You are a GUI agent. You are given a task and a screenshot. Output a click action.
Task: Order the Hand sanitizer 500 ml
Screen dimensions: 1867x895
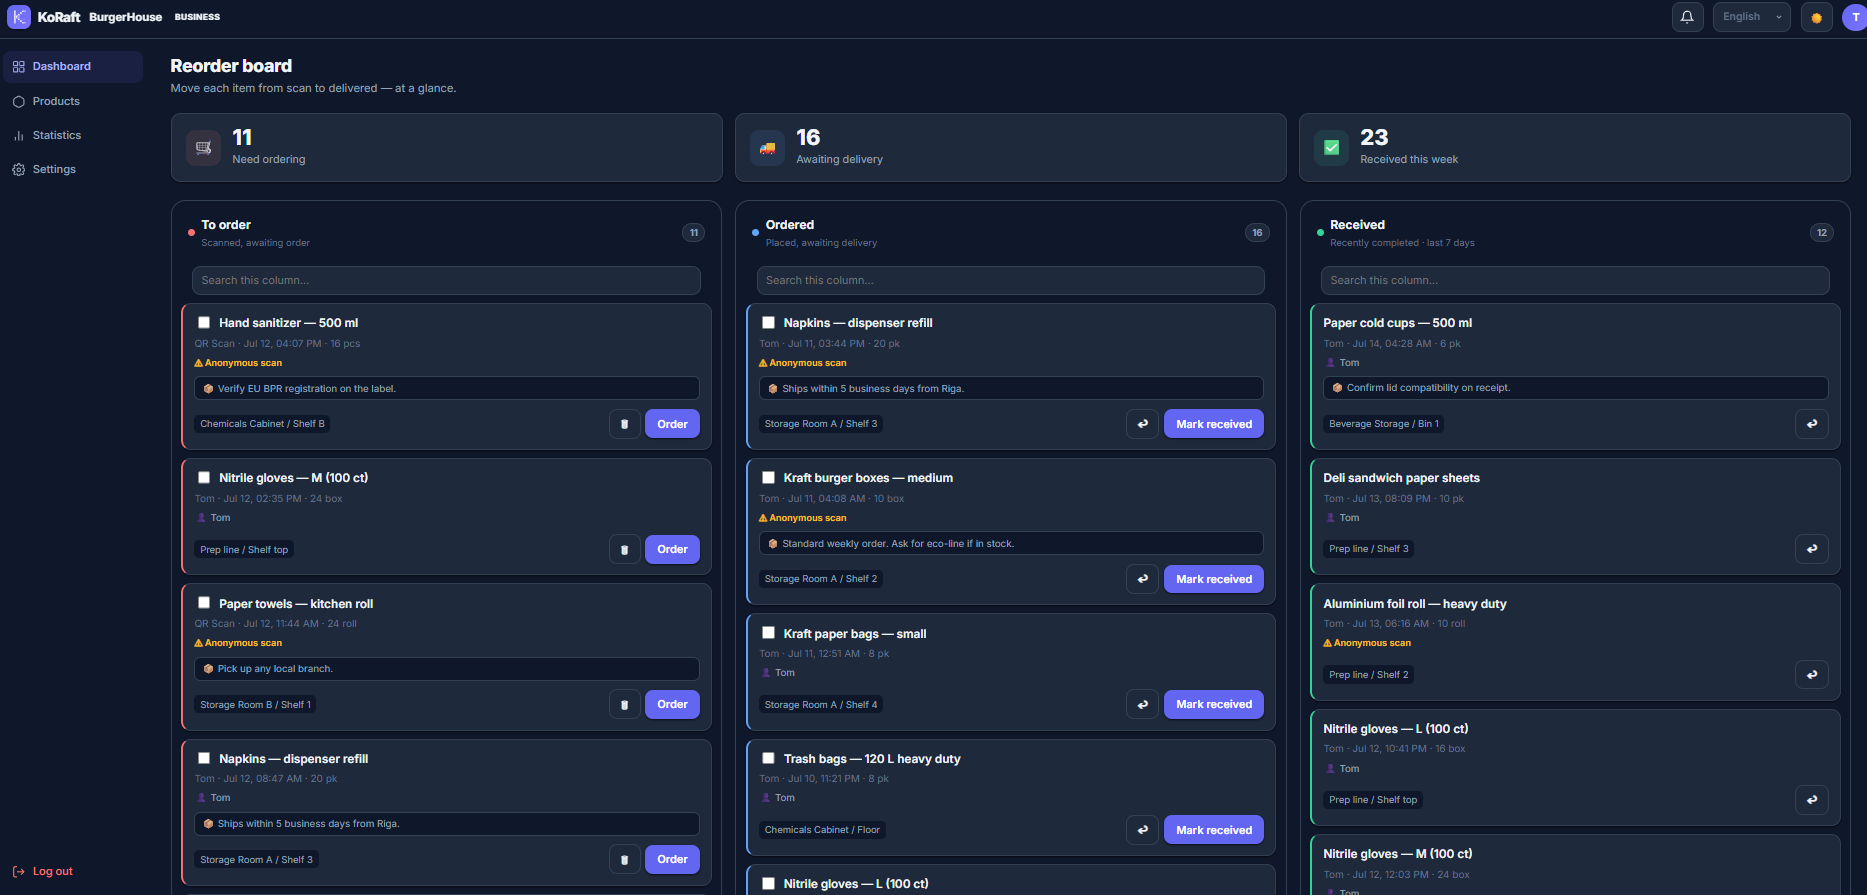[x=672, y=424]
